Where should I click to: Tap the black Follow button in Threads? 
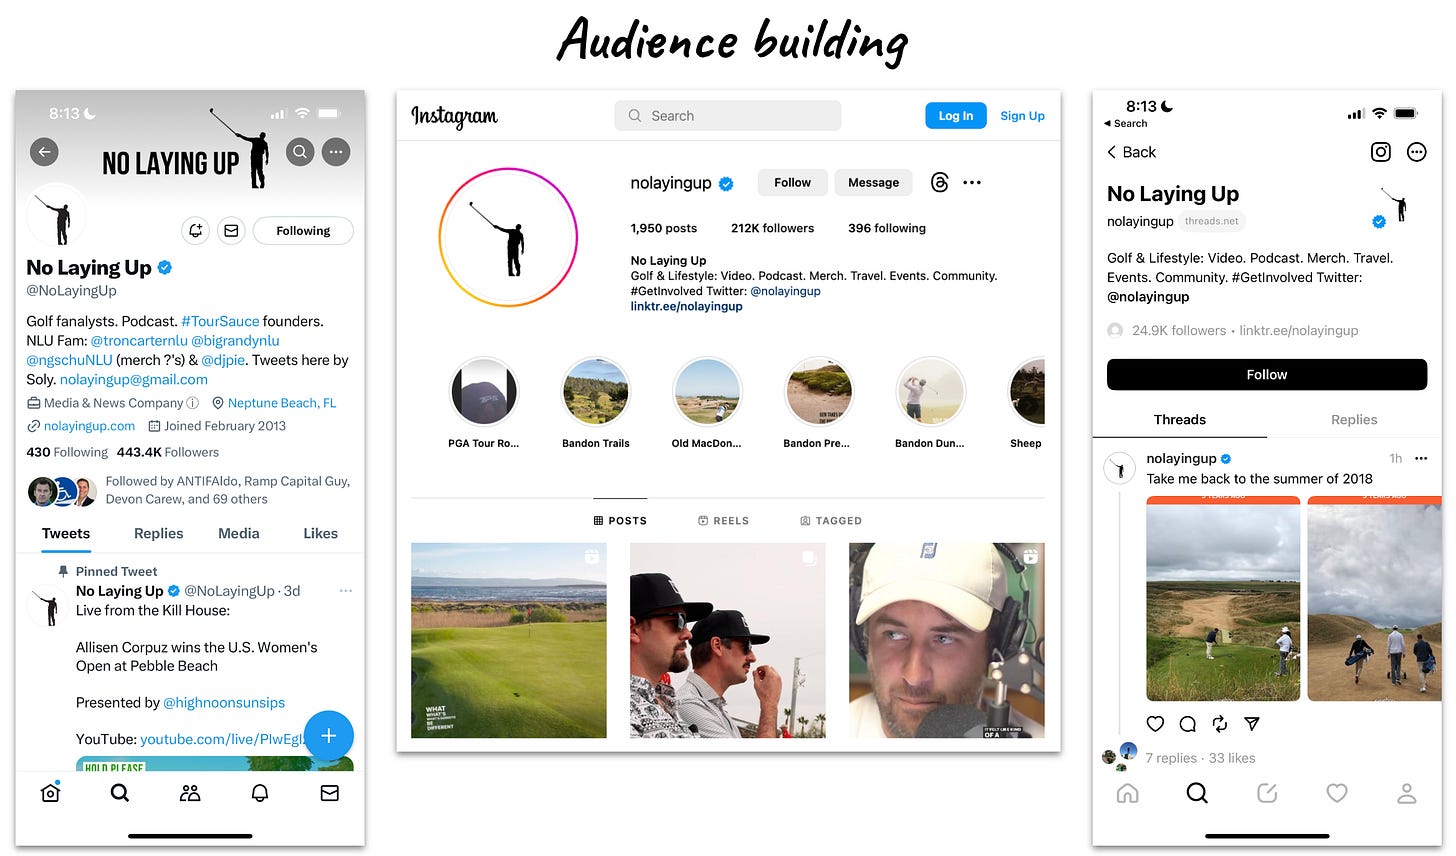pos(1267,374)
